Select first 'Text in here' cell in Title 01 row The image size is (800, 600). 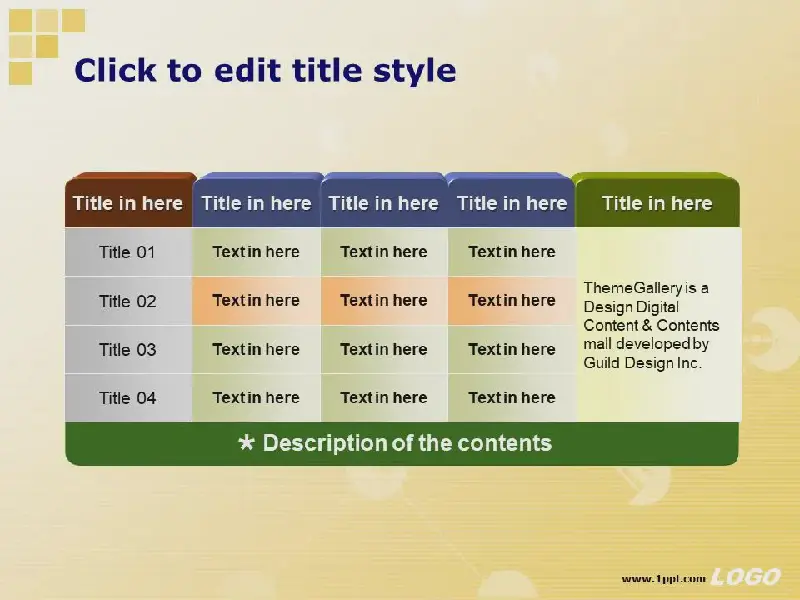[256, 252]
